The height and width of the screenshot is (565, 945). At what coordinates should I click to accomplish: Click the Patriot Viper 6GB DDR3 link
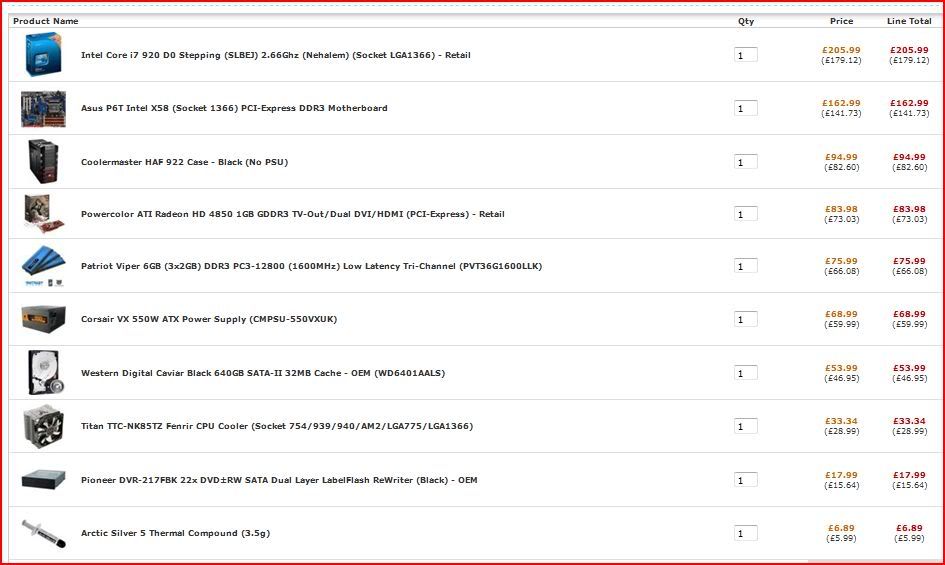311,266
